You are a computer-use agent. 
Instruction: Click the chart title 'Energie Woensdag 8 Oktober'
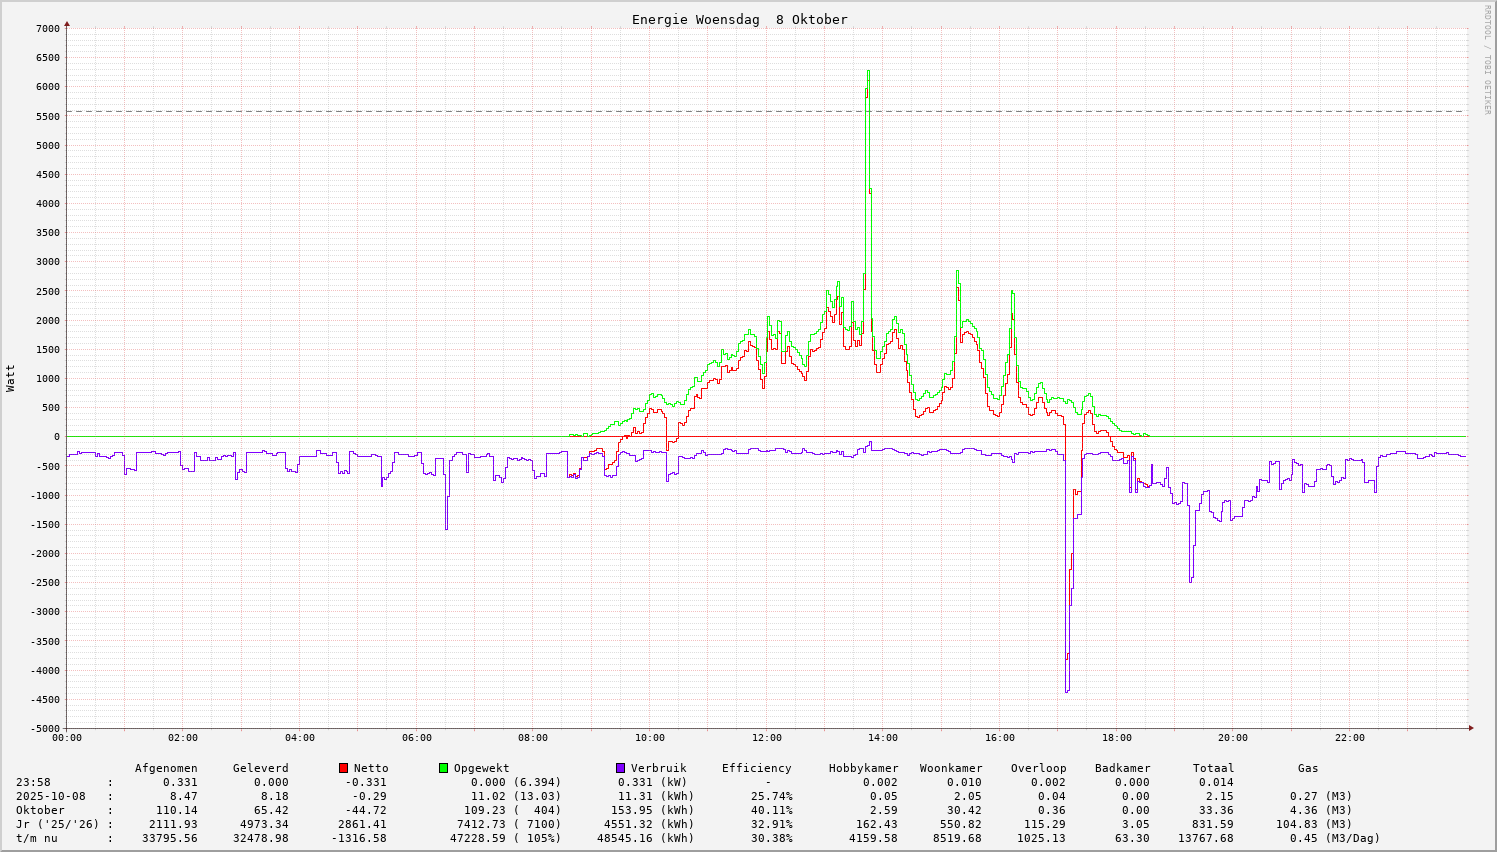pyautogui.click(x=739, y=20)
